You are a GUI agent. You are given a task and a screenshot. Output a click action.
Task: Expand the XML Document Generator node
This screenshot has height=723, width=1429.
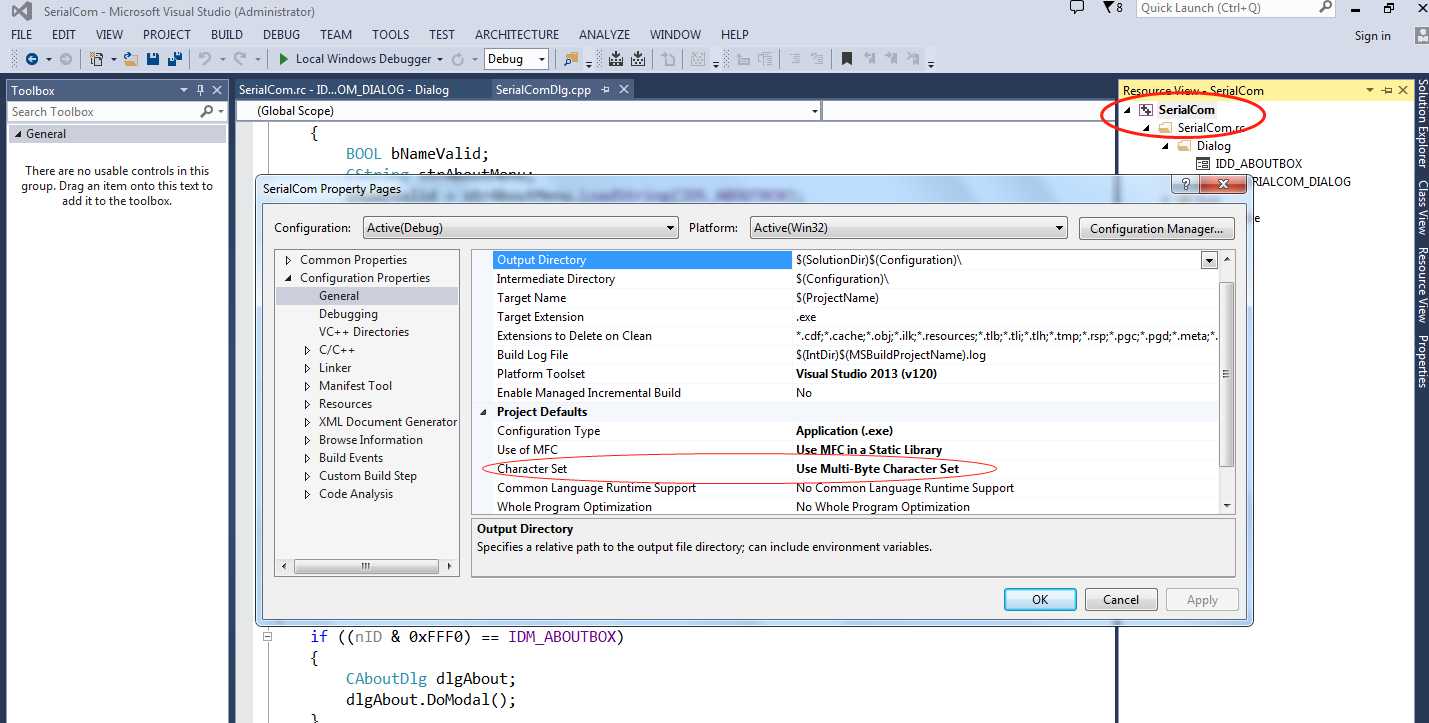point(308,422)
